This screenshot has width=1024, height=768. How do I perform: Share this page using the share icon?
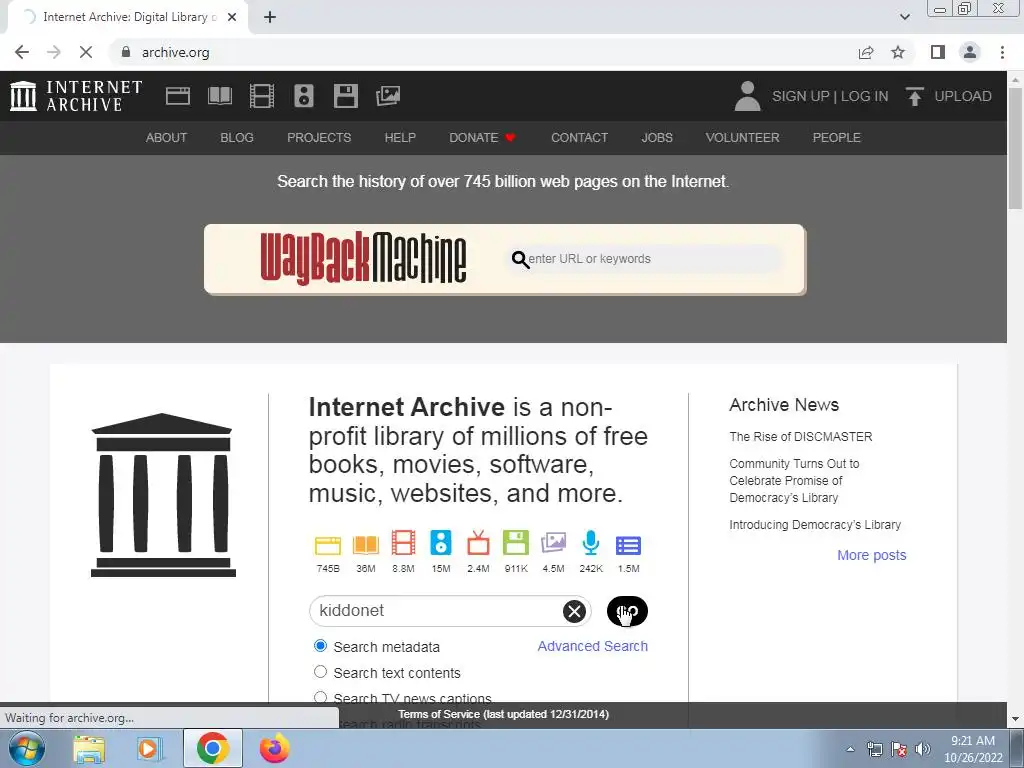coord(866,52)
